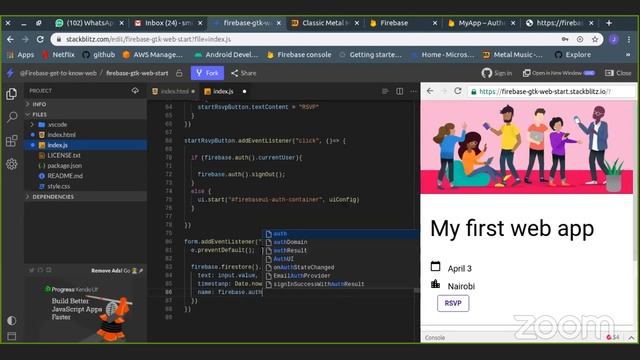Screen dimensions: 640x360
Task: Click the format lines icon above editor
Action: pyautogui.click(x=385, y=91)
